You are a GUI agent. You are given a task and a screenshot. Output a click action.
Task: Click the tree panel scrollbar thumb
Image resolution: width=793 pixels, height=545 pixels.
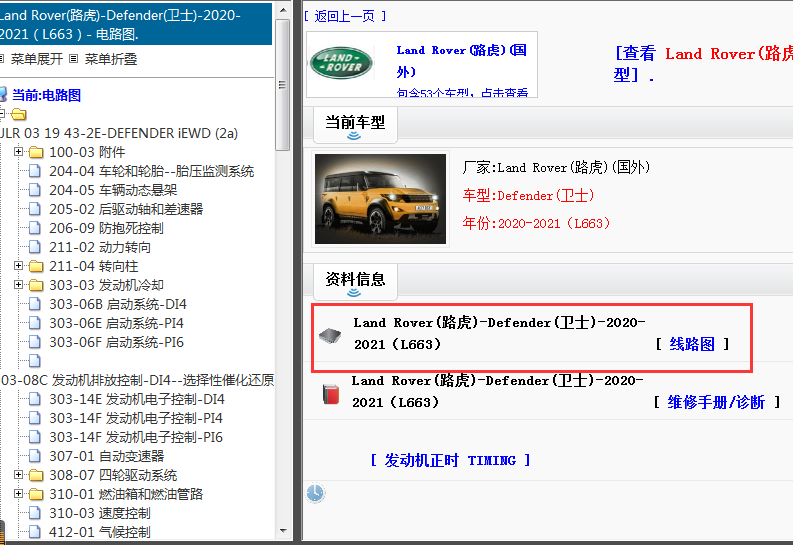click(x=283, y=85)
